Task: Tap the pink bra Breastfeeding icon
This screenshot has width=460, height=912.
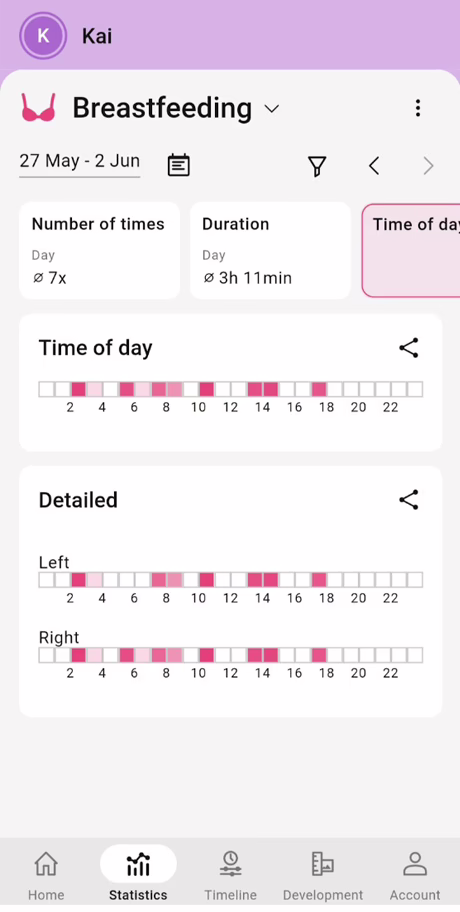Action: 38,108
